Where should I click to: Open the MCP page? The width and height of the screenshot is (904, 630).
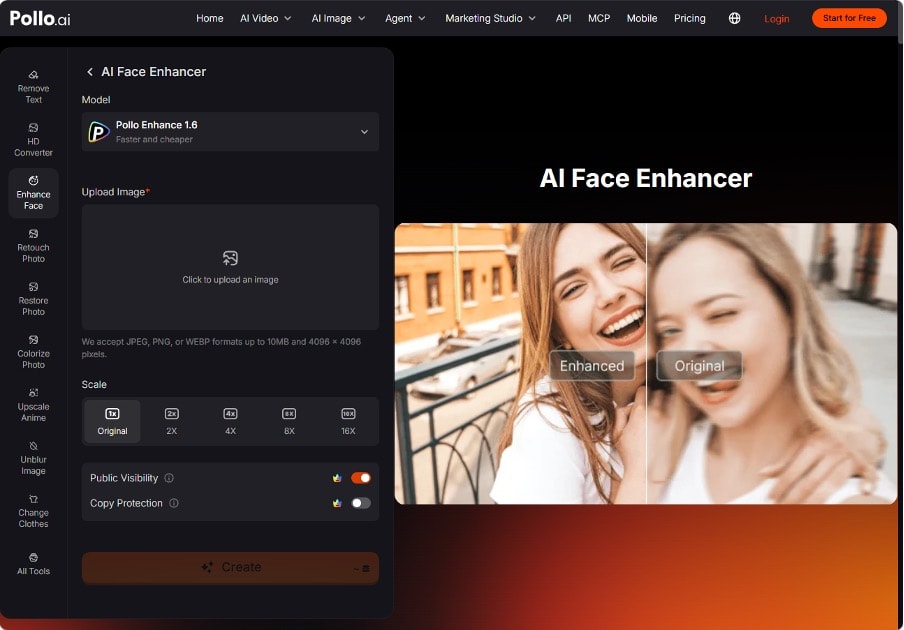click(599, 18)
